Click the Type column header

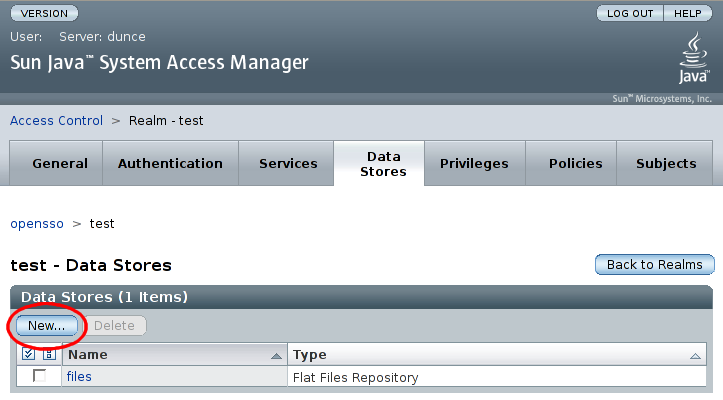[497, 354]
